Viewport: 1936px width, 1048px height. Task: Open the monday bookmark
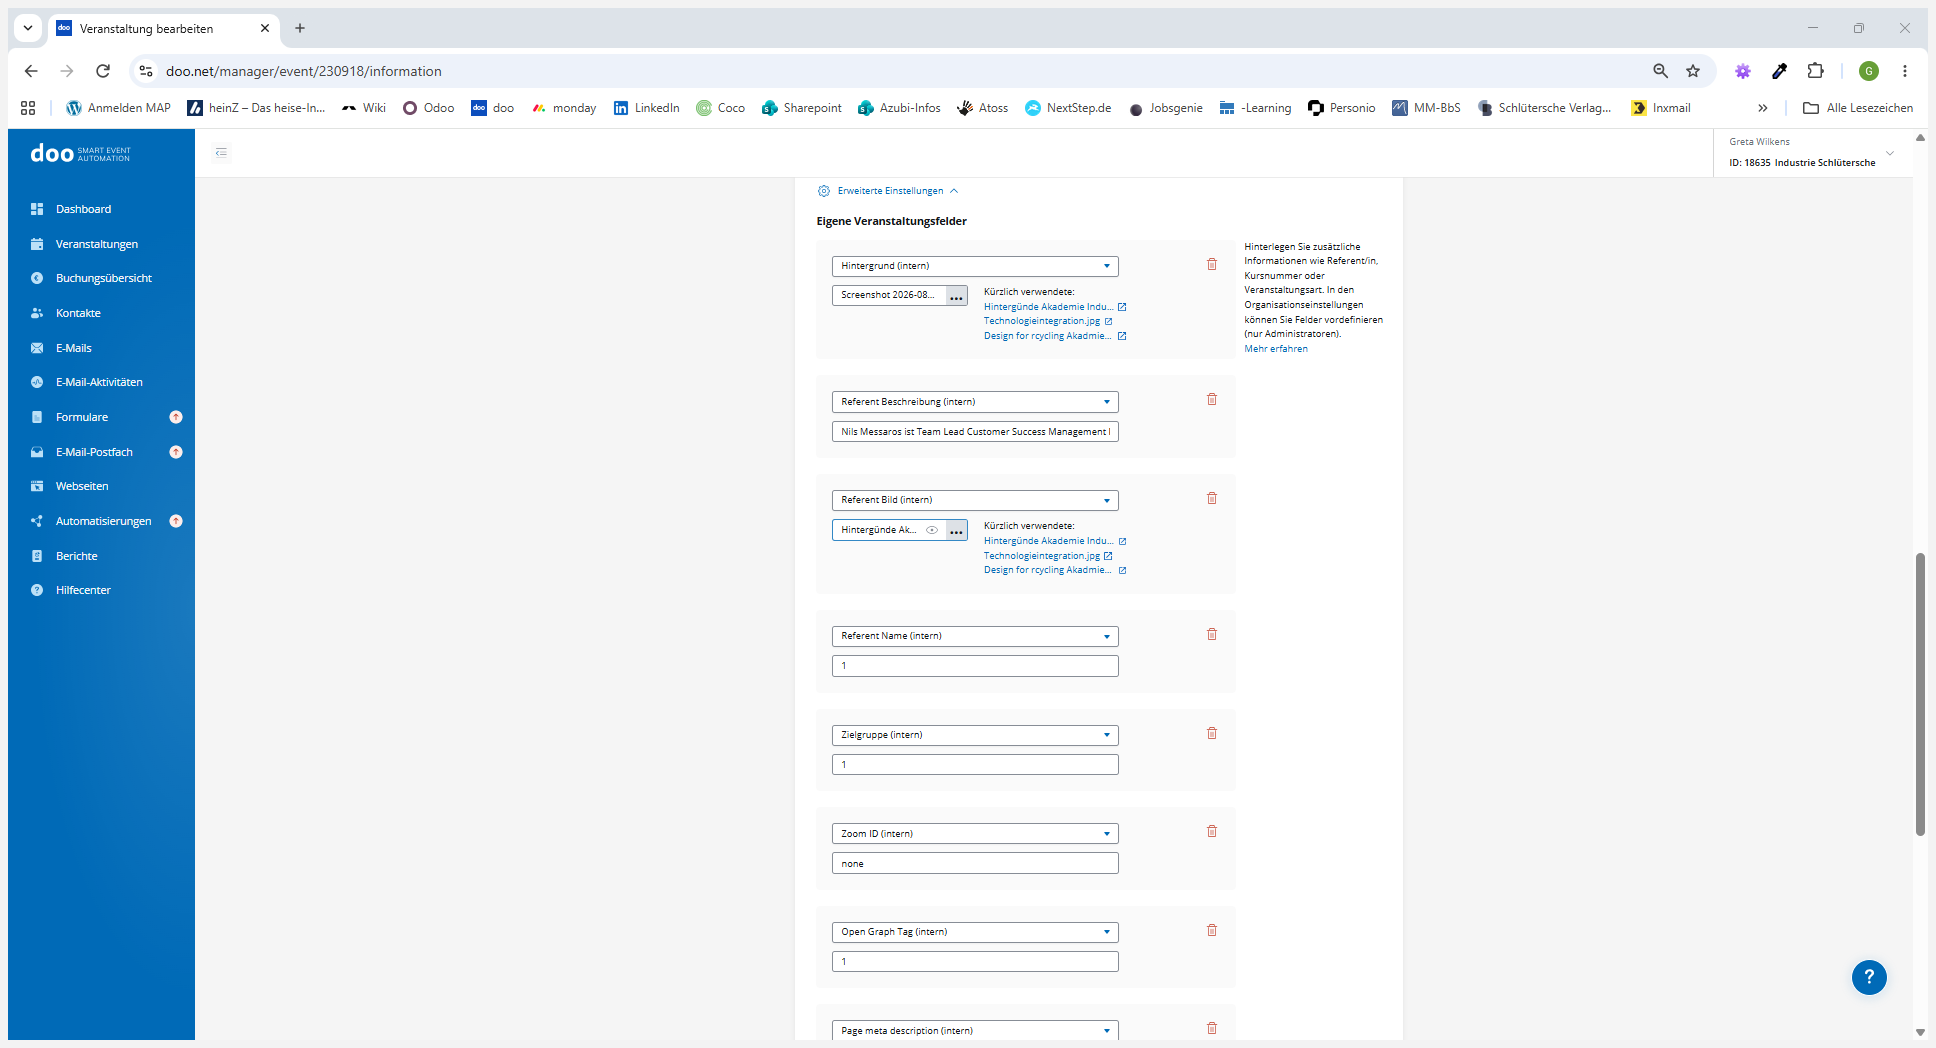coord(564,108)
